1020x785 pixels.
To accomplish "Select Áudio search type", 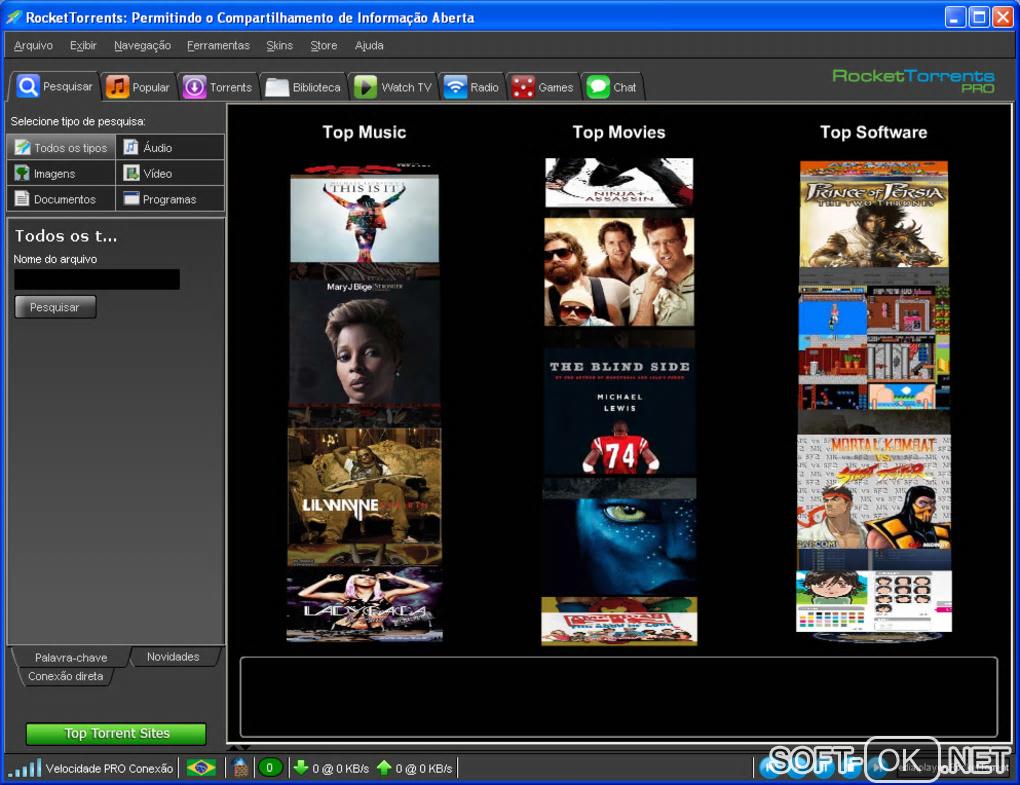I will 170,148.
